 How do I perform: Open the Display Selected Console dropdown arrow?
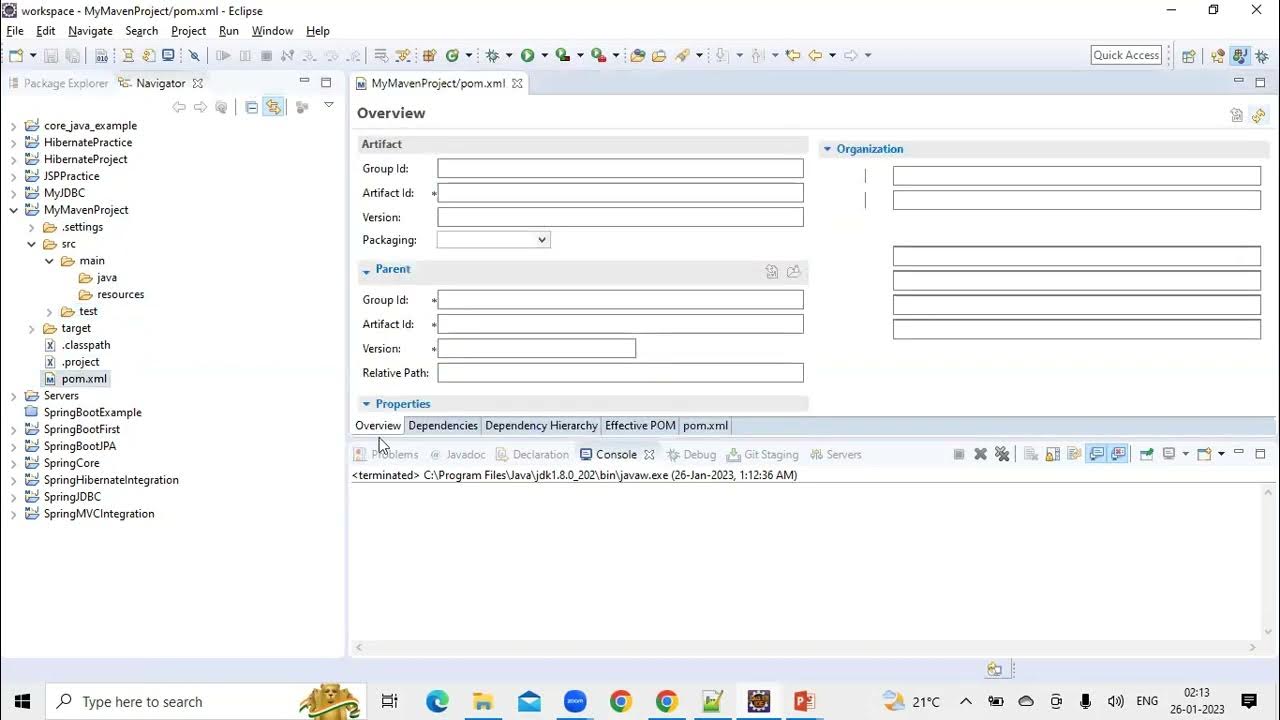pyautogui.click(x=1186, y=454)
